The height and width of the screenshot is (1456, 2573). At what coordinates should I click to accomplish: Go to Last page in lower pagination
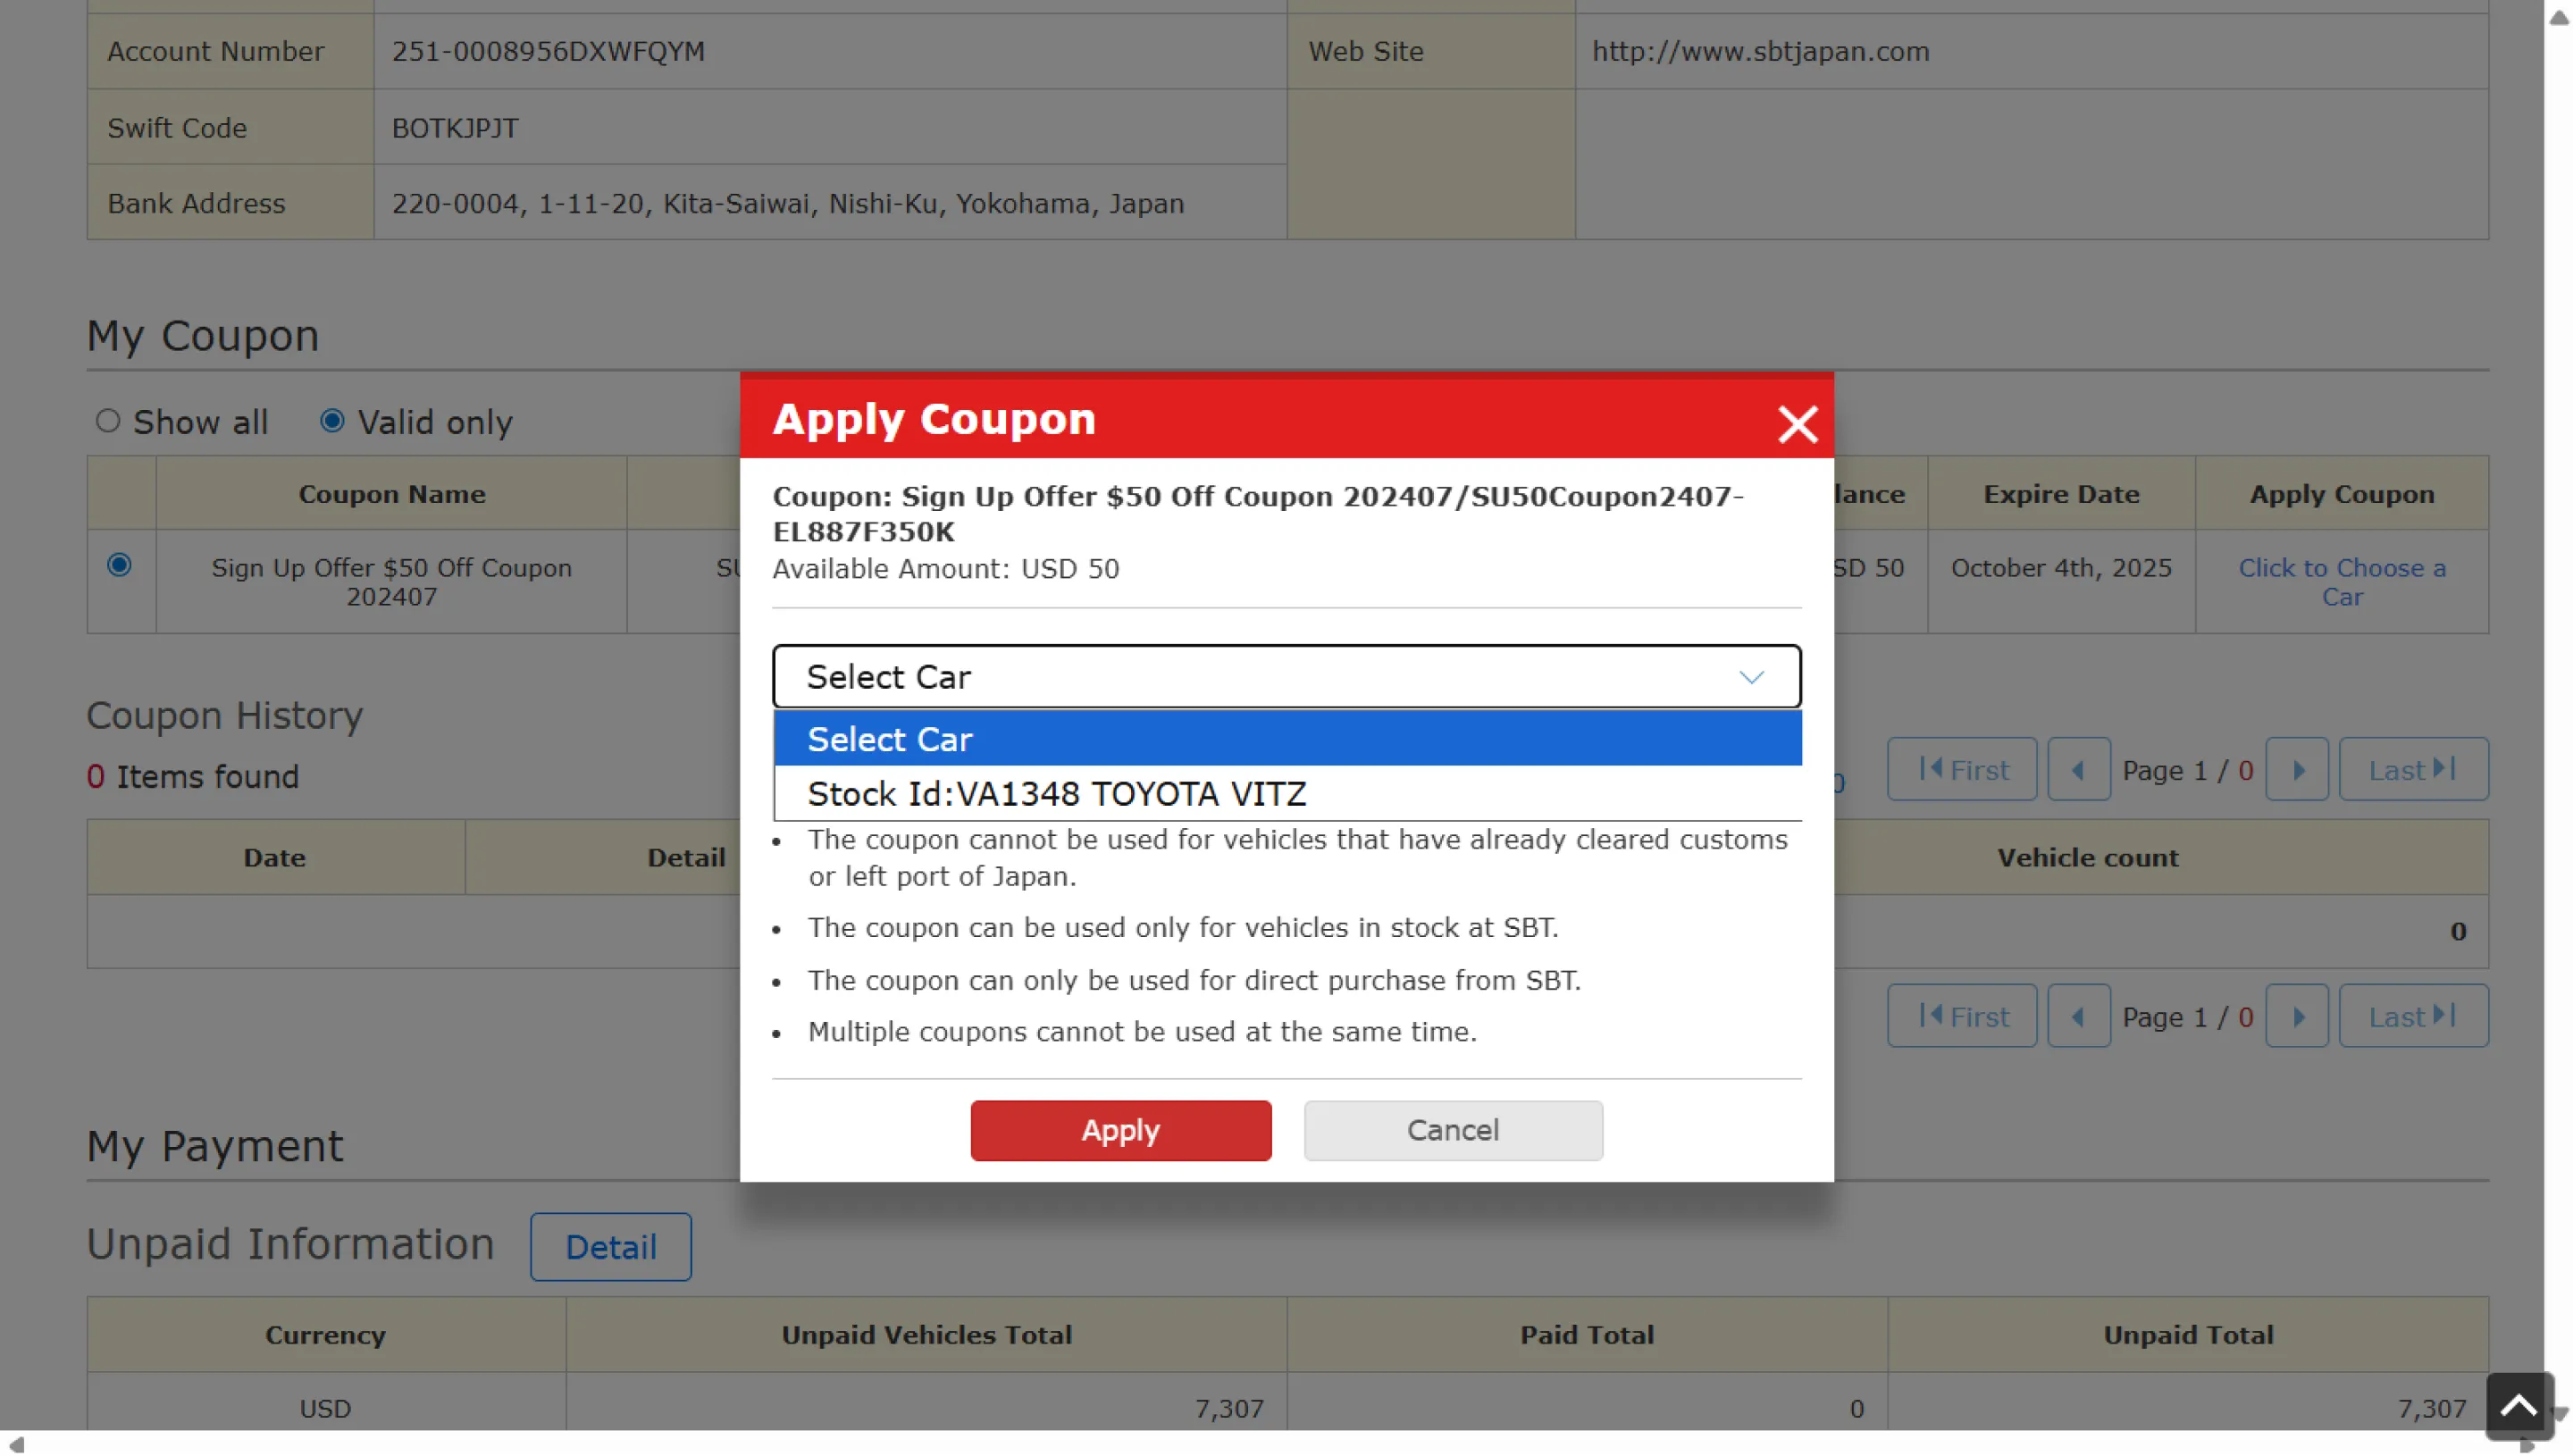coord(2412,1017)
